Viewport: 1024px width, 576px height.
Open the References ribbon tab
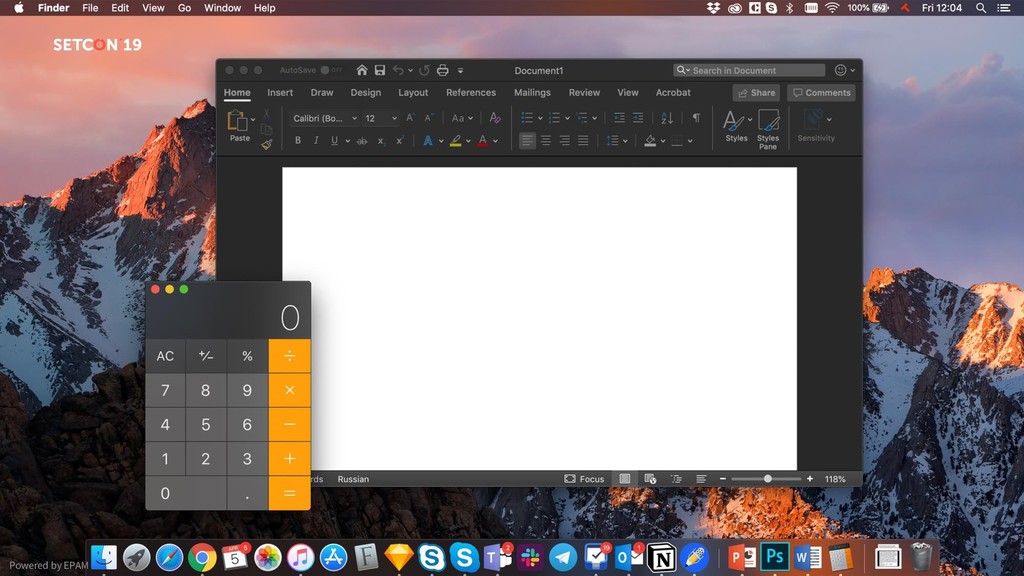(x=471, y=93)
